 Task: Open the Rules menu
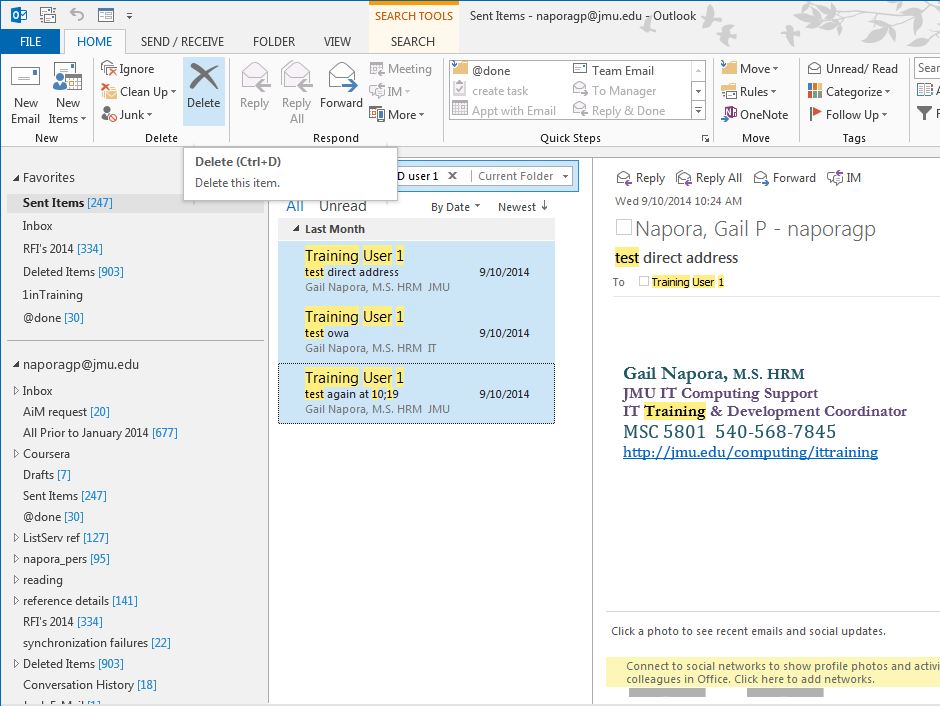(x=748, y=92)
